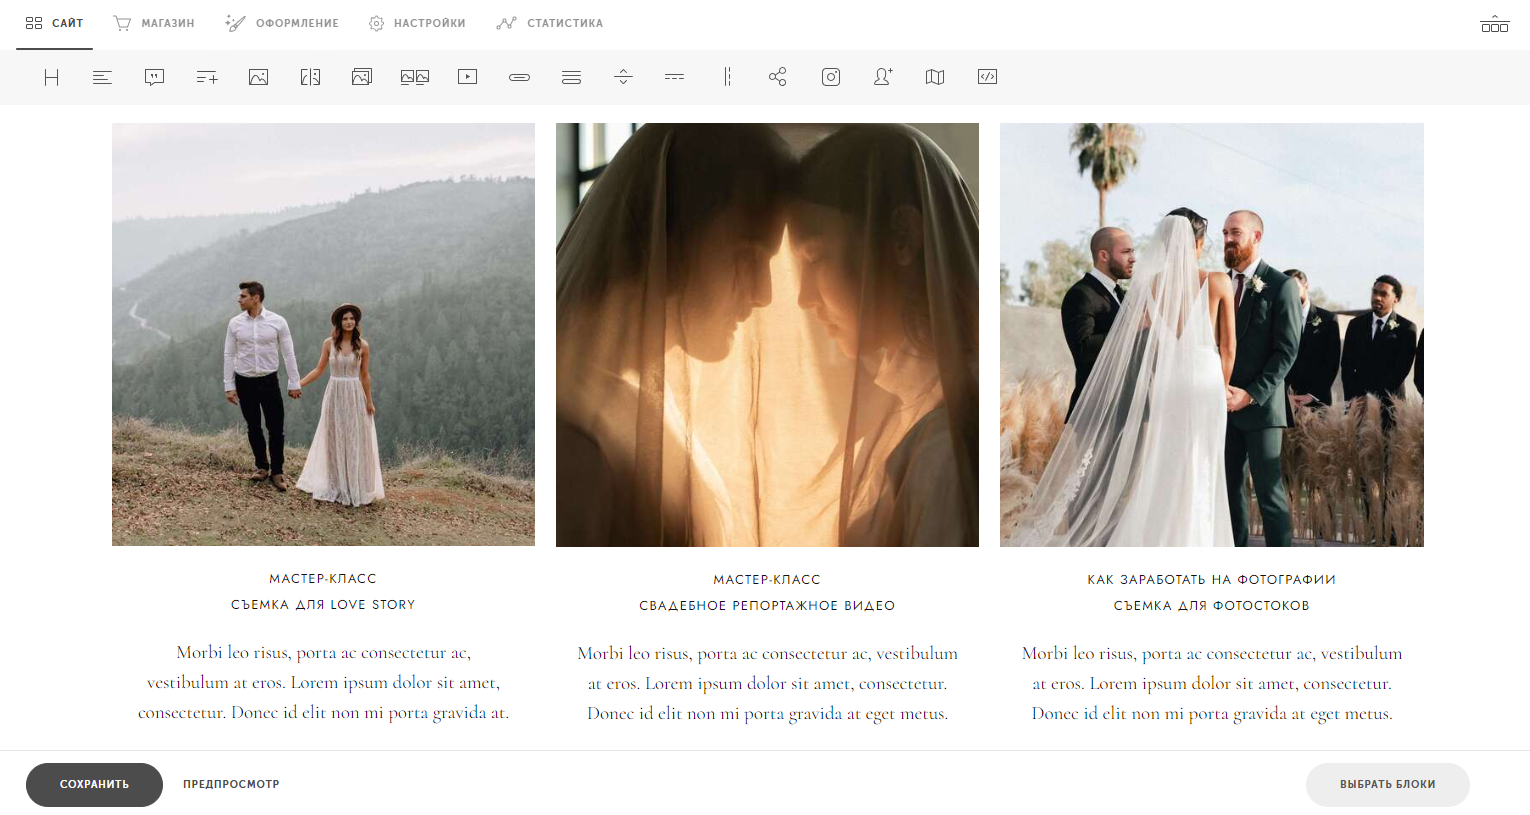
Task: Switch to the Оформление tab
Action: coord(282,23)
